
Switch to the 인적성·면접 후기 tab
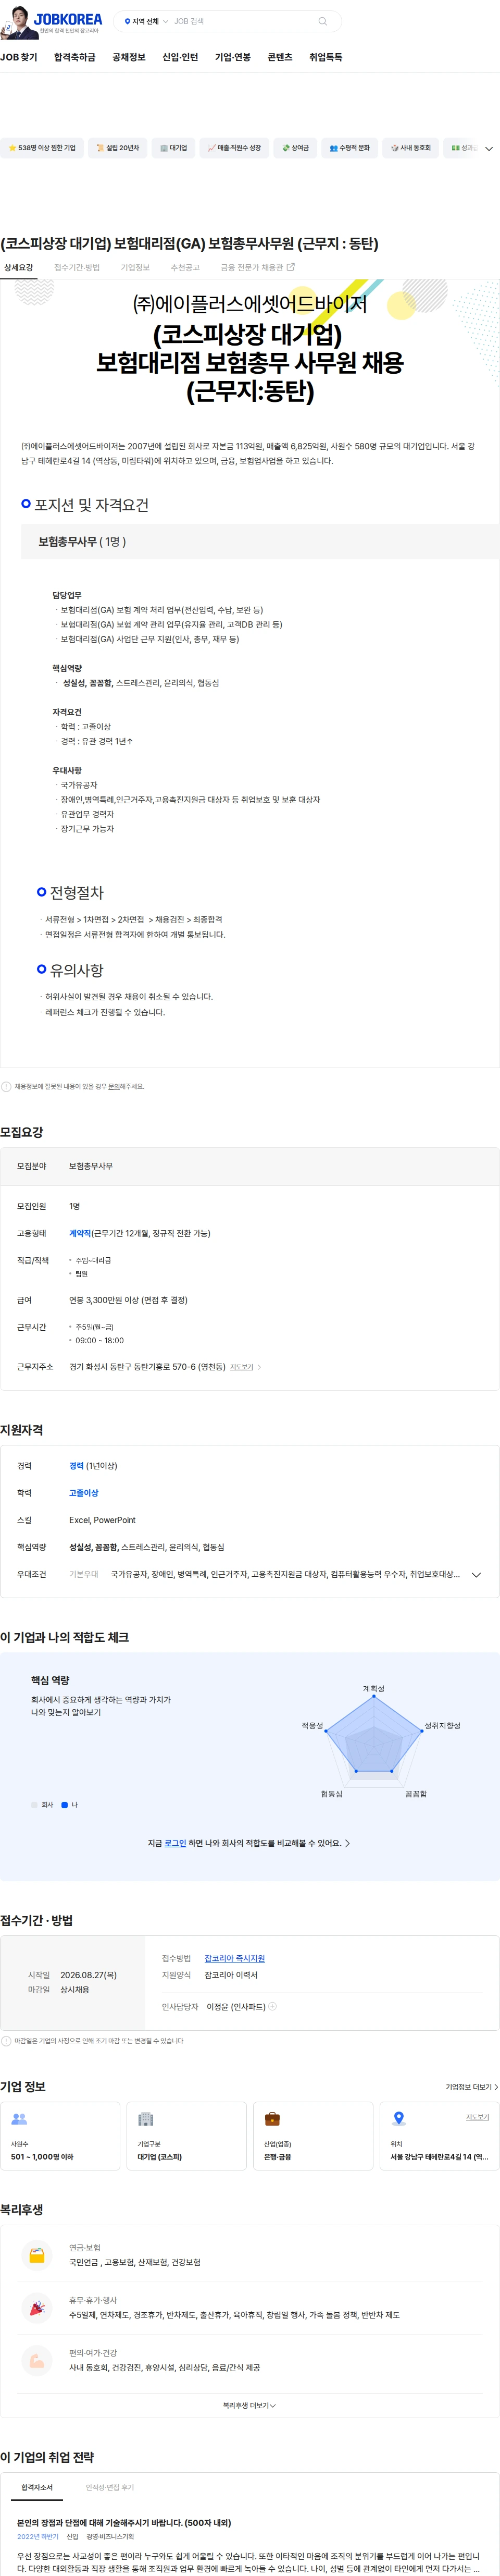[110, 2487]
